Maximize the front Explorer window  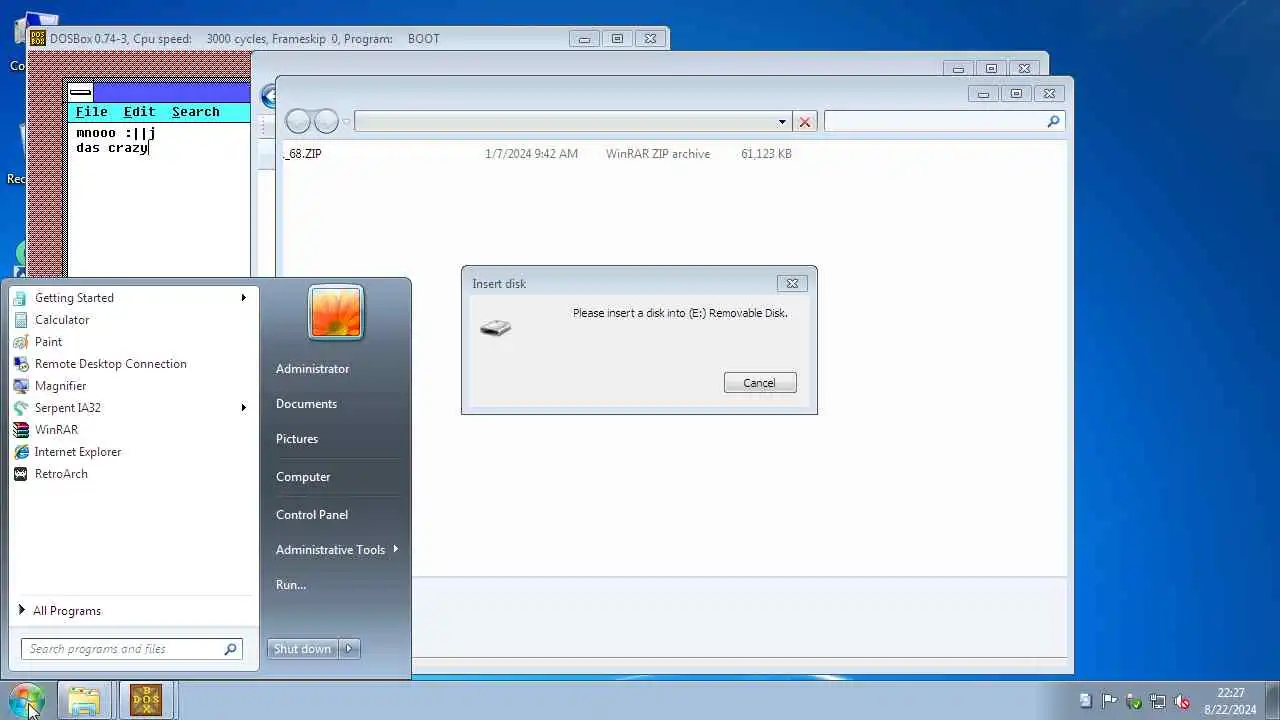coord(1016,93)
